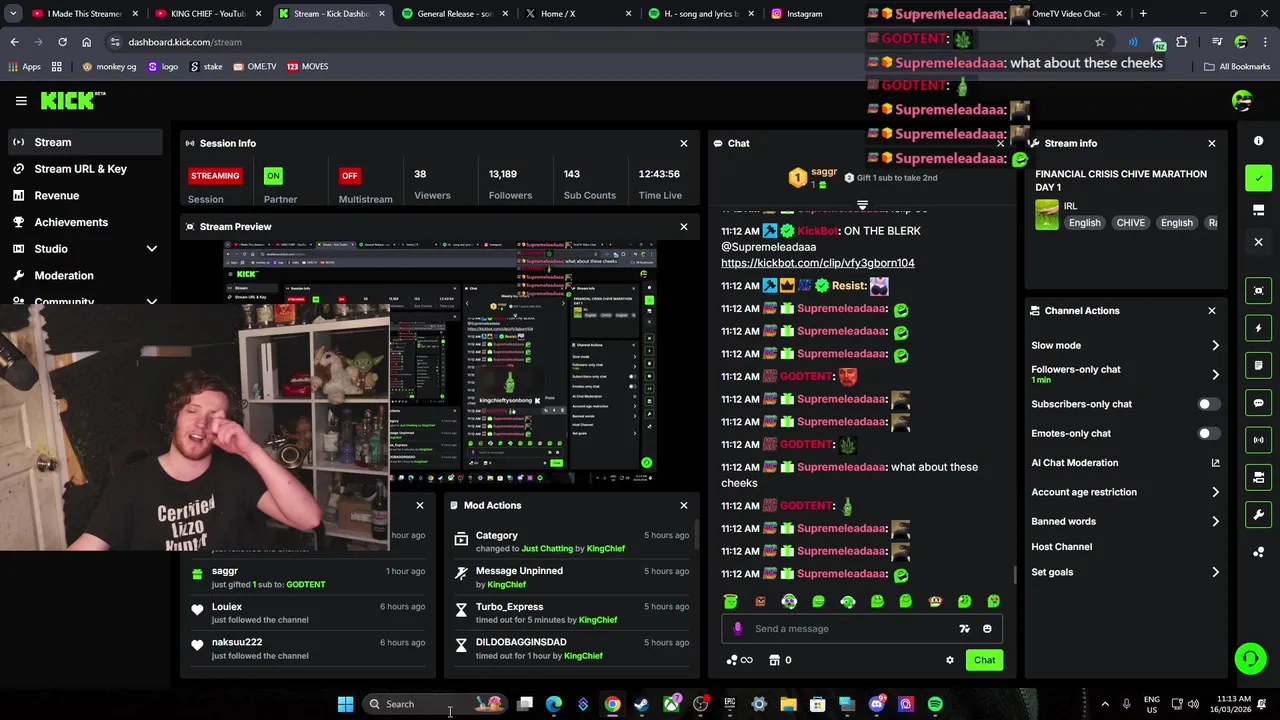Click the purple microphone icon in chat input
1280x720 pixels.
coord(738,629)
